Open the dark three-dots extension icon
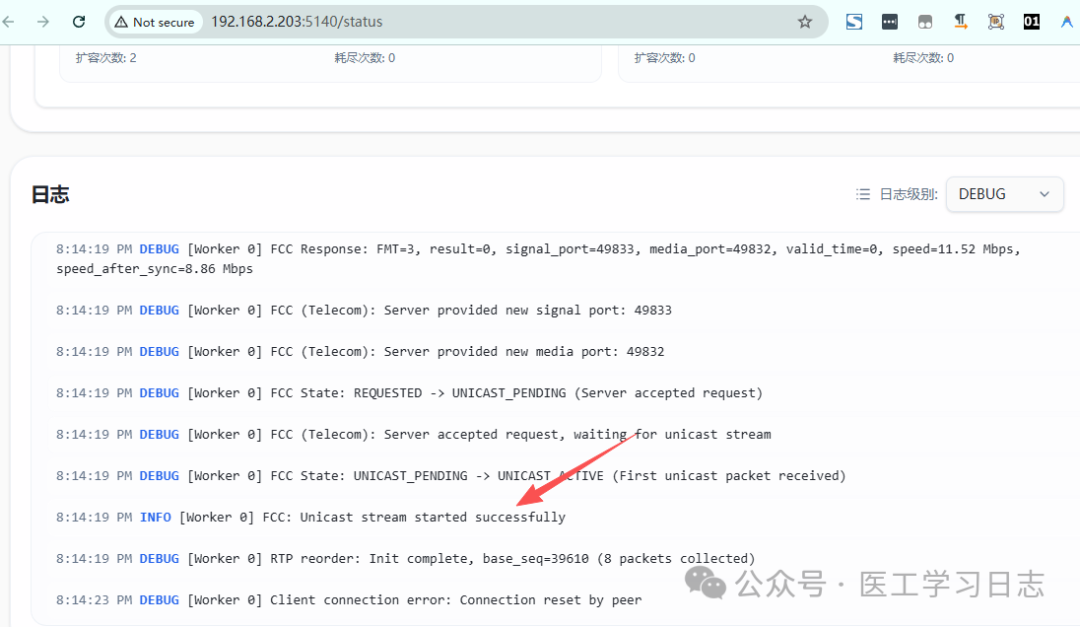This screenshot has width=1080, height=627. coord(889,21)
